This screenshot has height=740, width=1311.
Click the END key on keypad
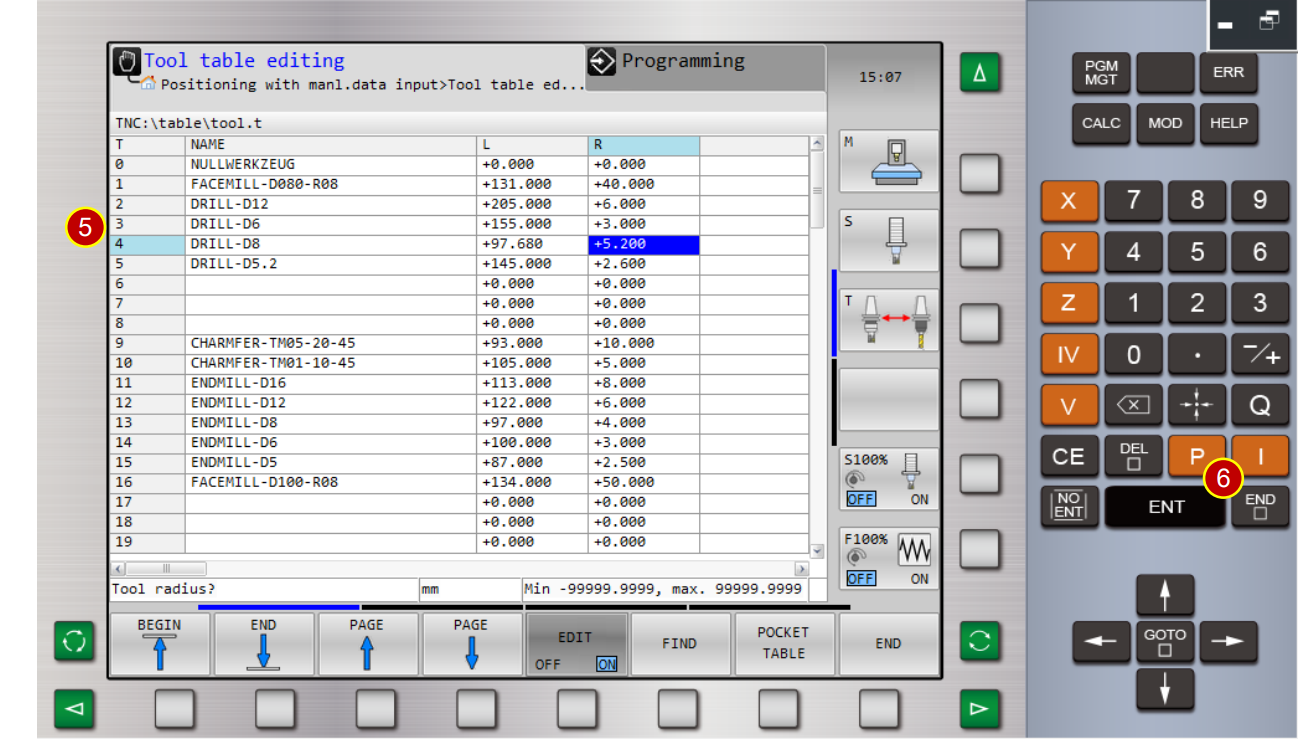(x=1260, y=506)
